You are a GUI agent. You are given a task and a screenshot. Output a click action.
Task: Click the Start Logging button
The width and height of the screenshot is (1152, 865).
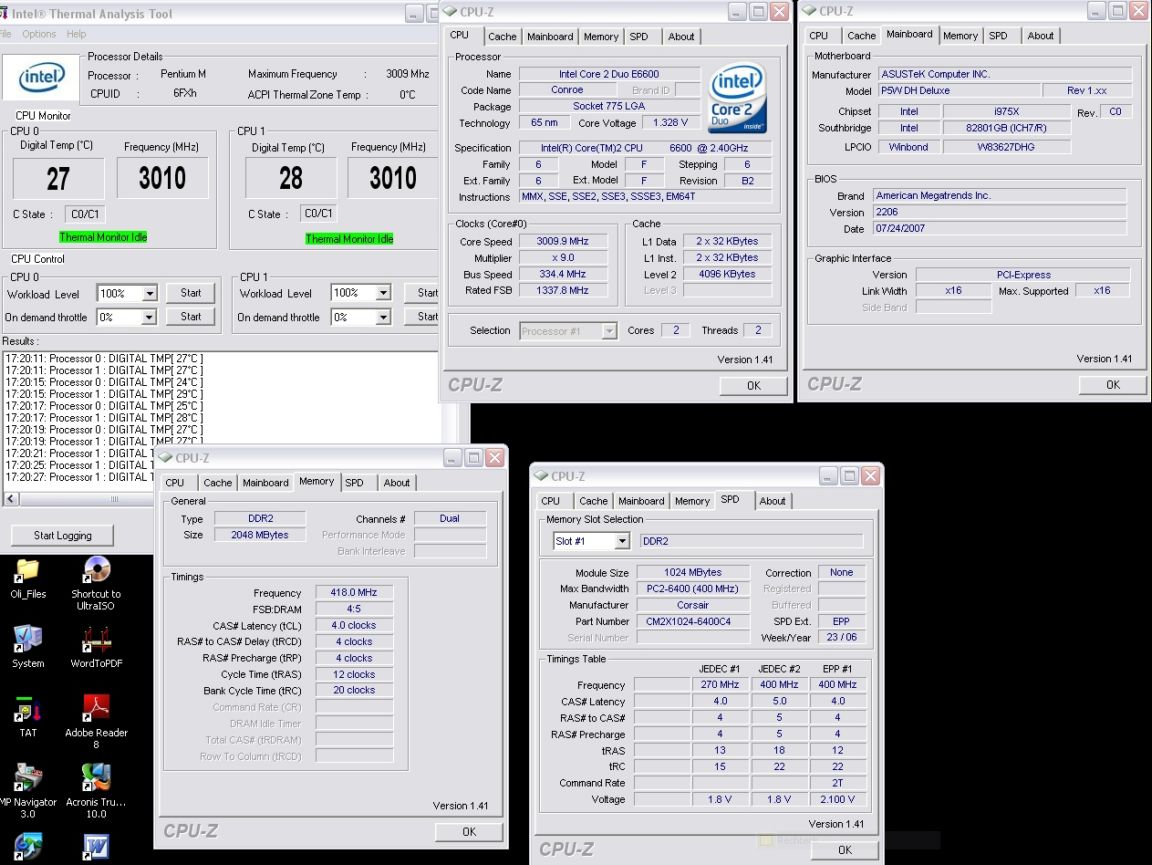click(x=62, y=535)
